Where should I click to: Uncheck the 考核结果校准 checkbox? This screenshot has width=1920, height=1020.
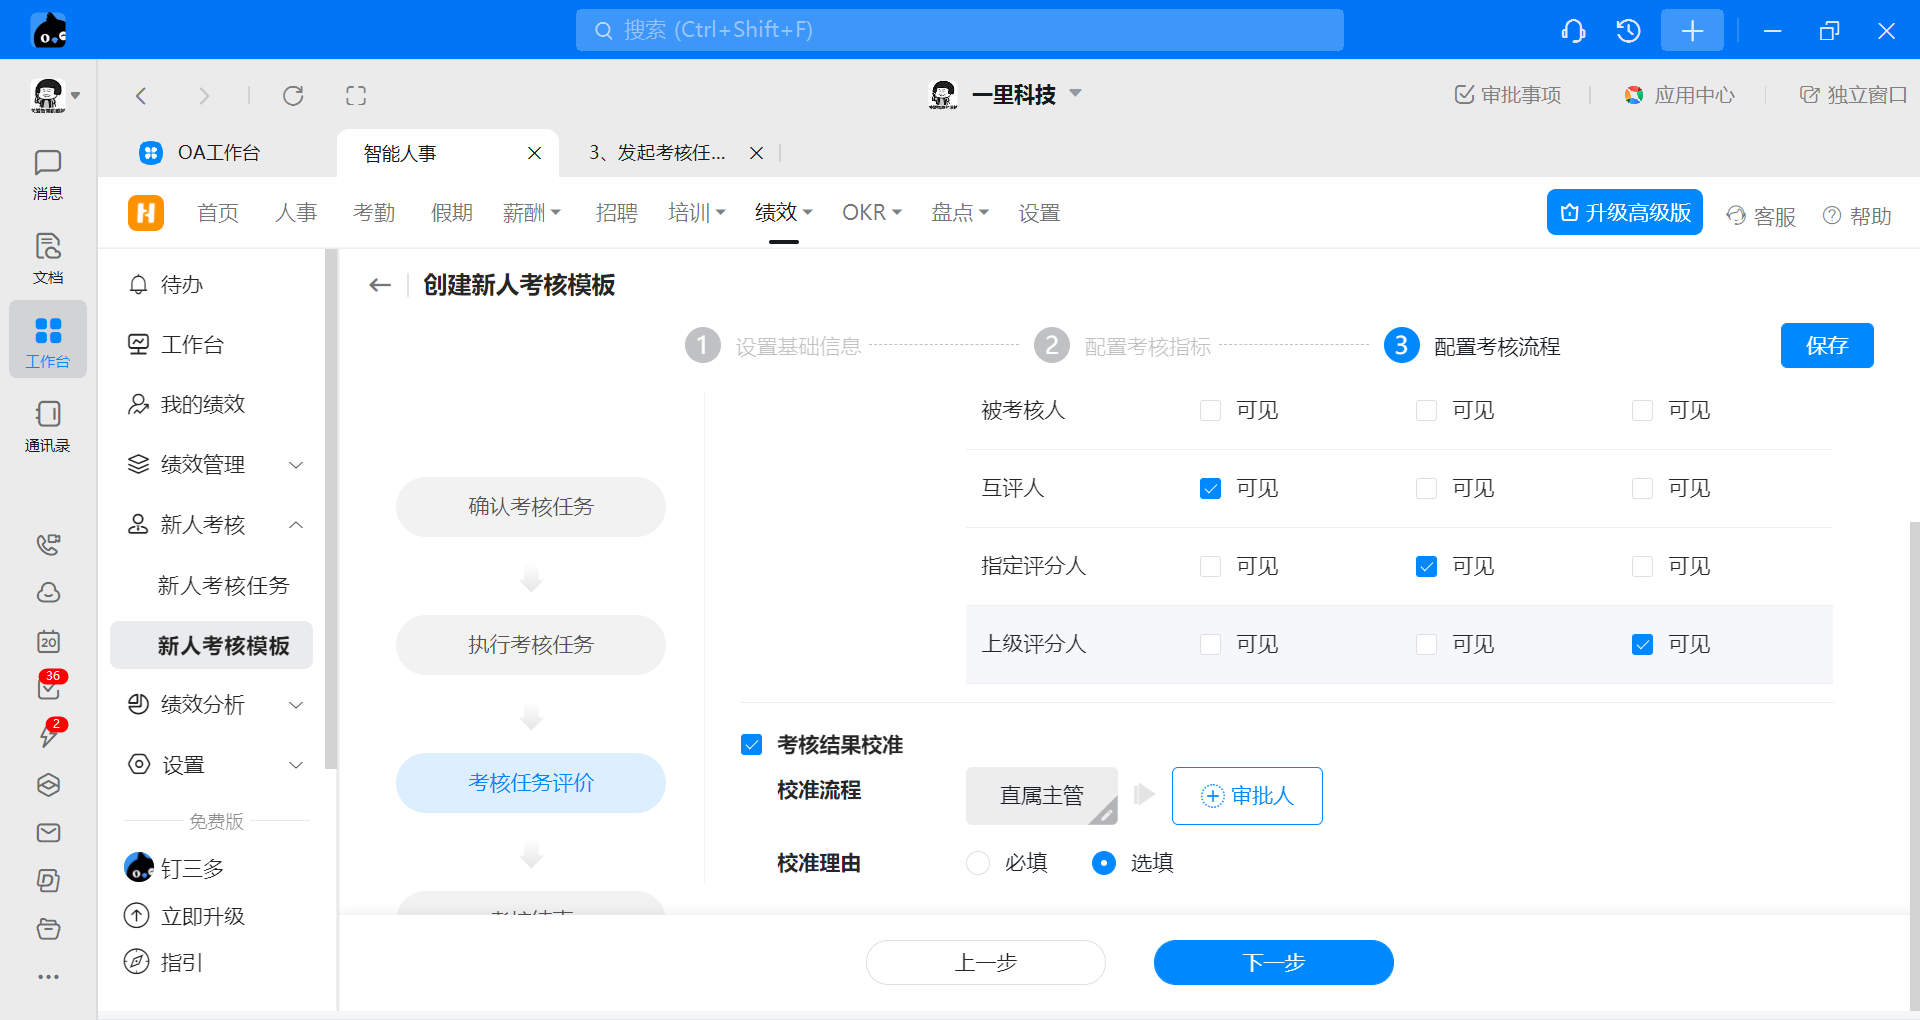[x=752, y=745]
